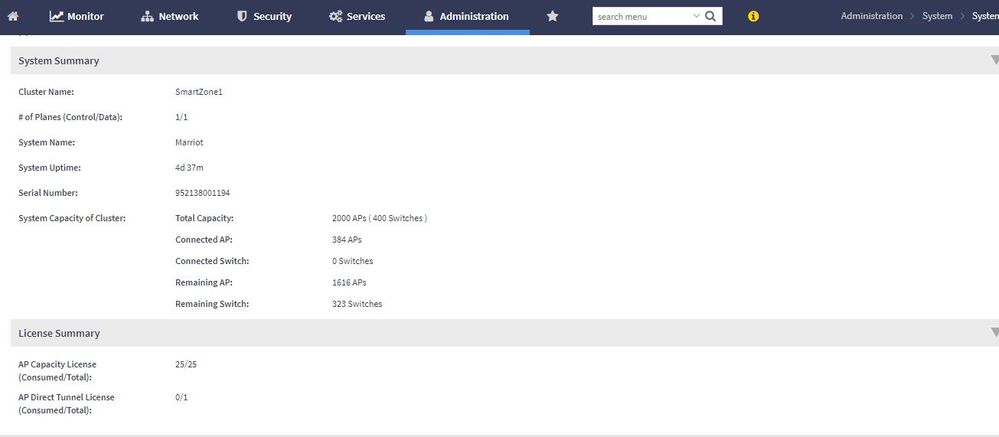
Task: Click the SmartZone1 cluster name value
Action: click(198, 92)
